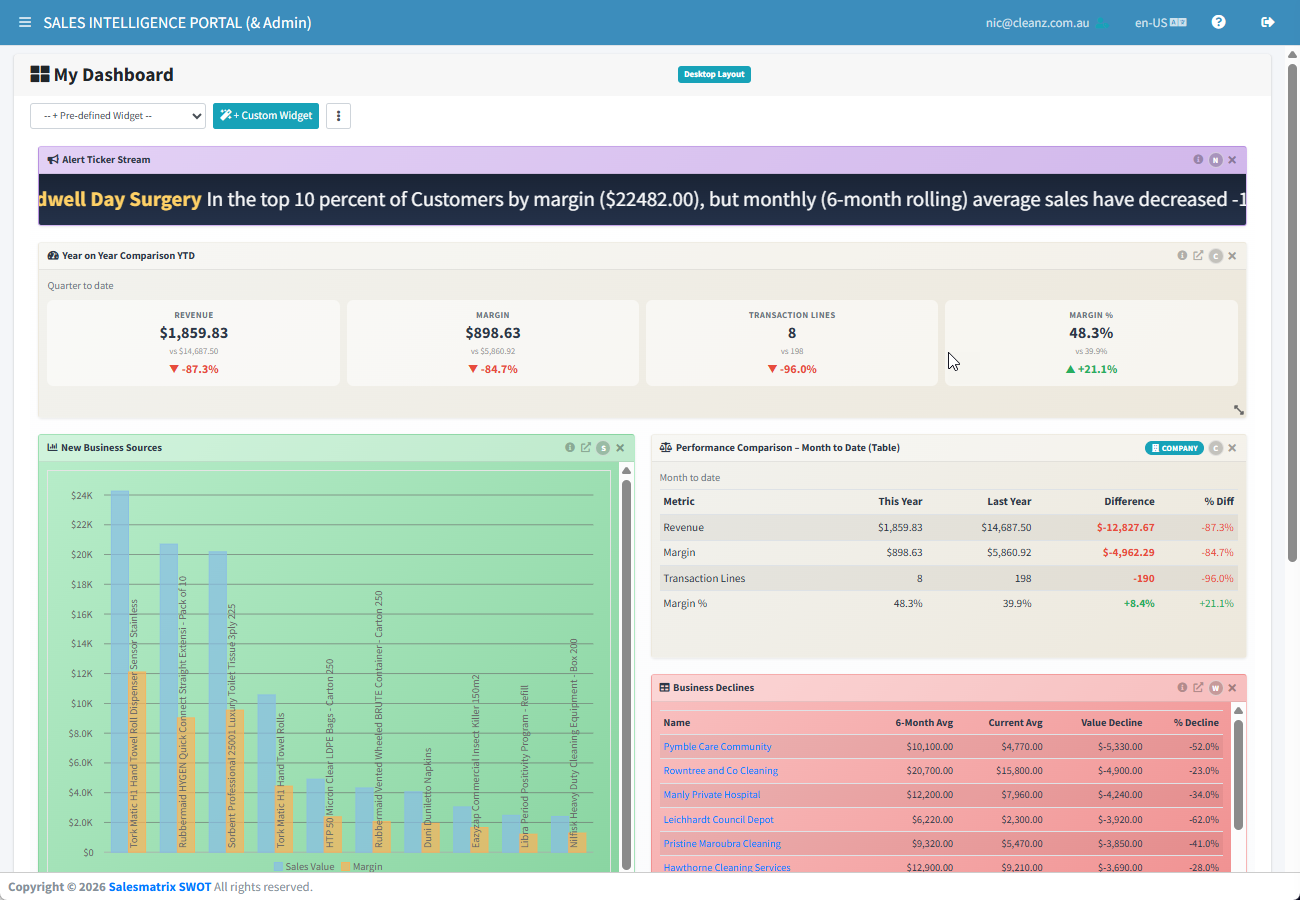This screenshot has height=900, width=1300.
Task: Open Manly Private Hospital link
Action: click(x=711, y=795)
